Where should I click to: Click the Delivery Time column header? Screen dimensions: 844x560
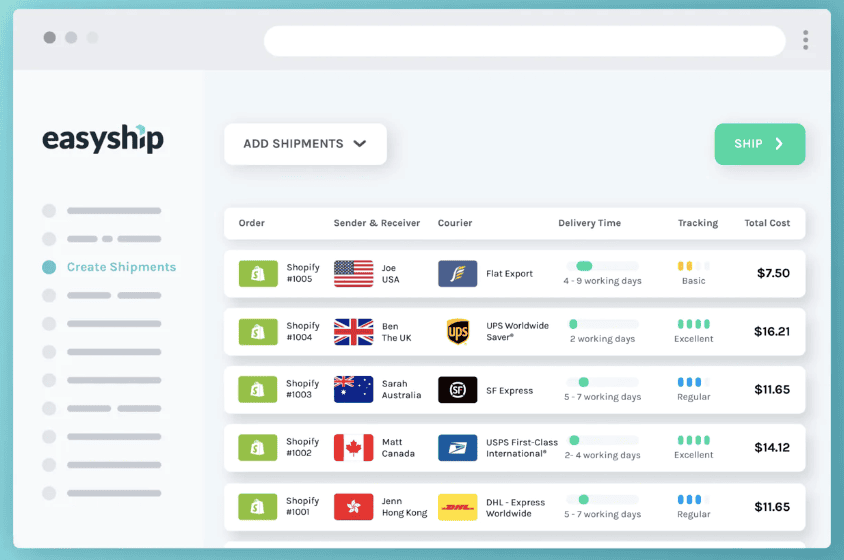(x=589, y=223)
